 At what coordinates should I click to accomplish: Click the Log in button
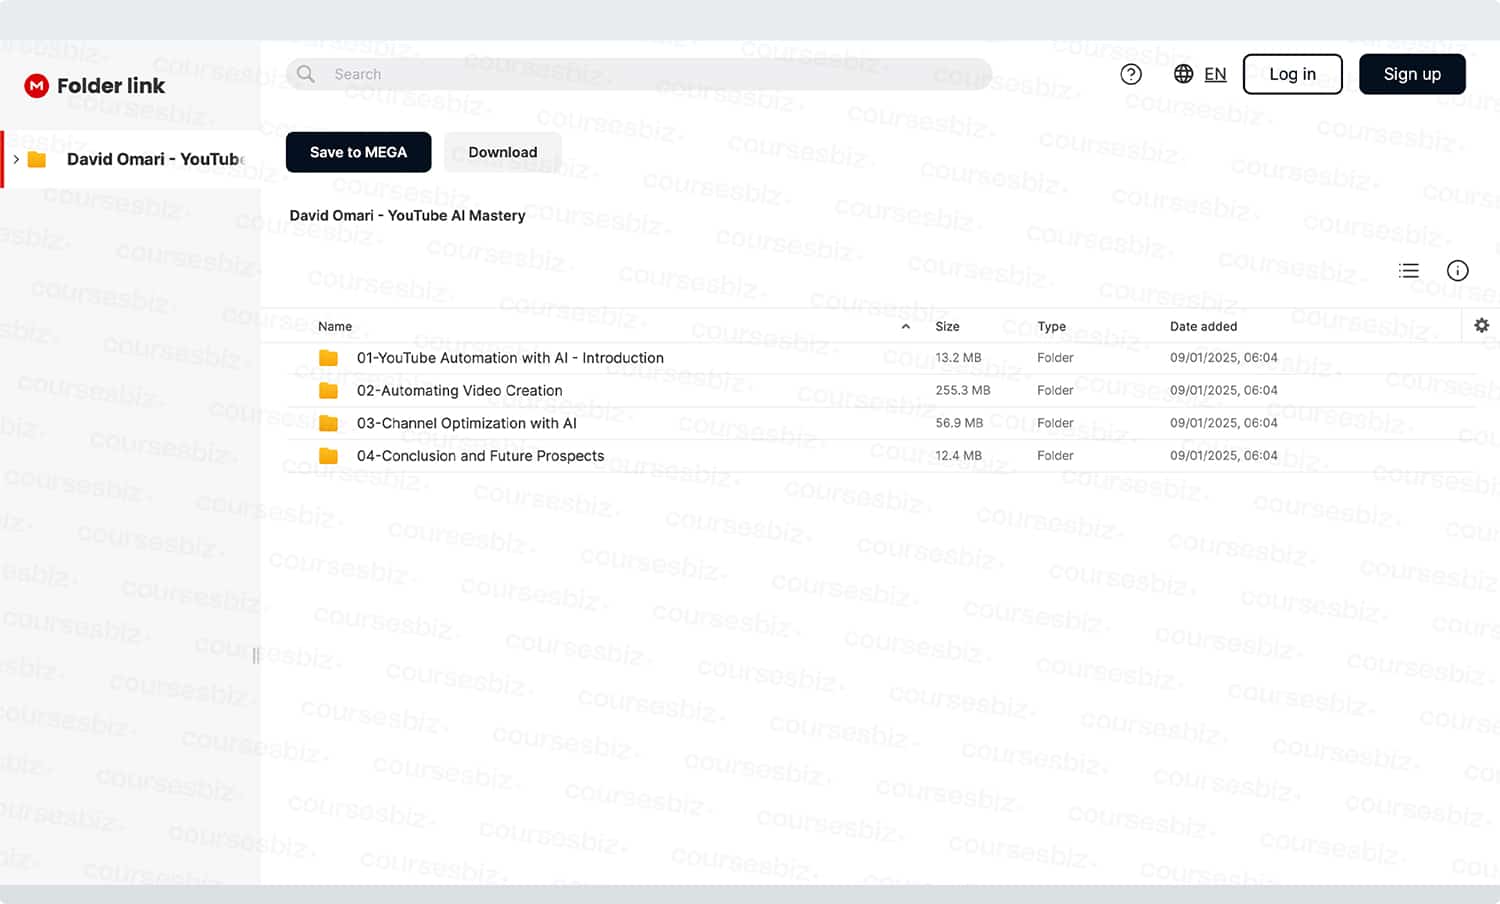[x=1292, y=74]
